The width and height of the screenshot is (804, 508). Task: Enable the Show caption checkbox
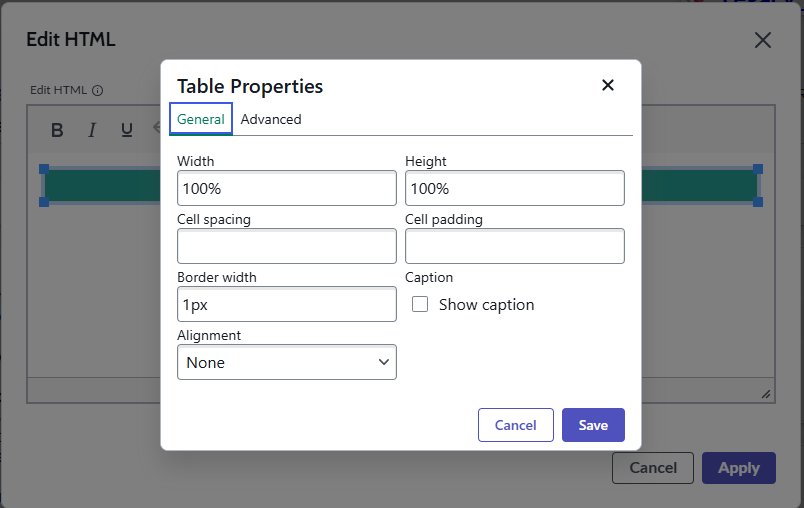click(420, 304)
